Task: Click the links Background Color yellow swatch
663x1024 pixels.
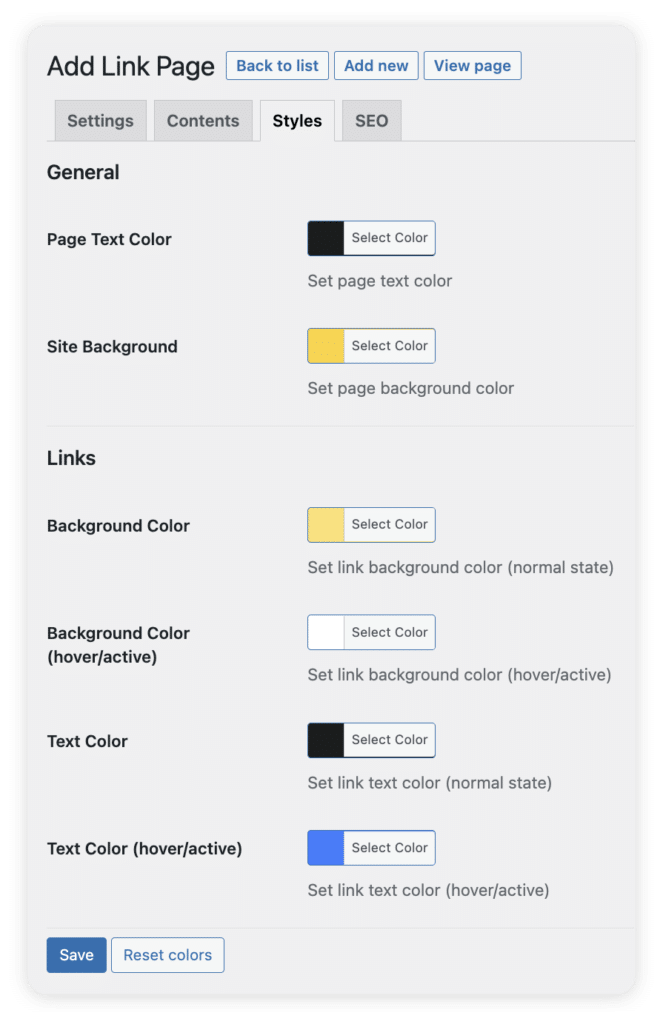Action: (x=326, y=525)
